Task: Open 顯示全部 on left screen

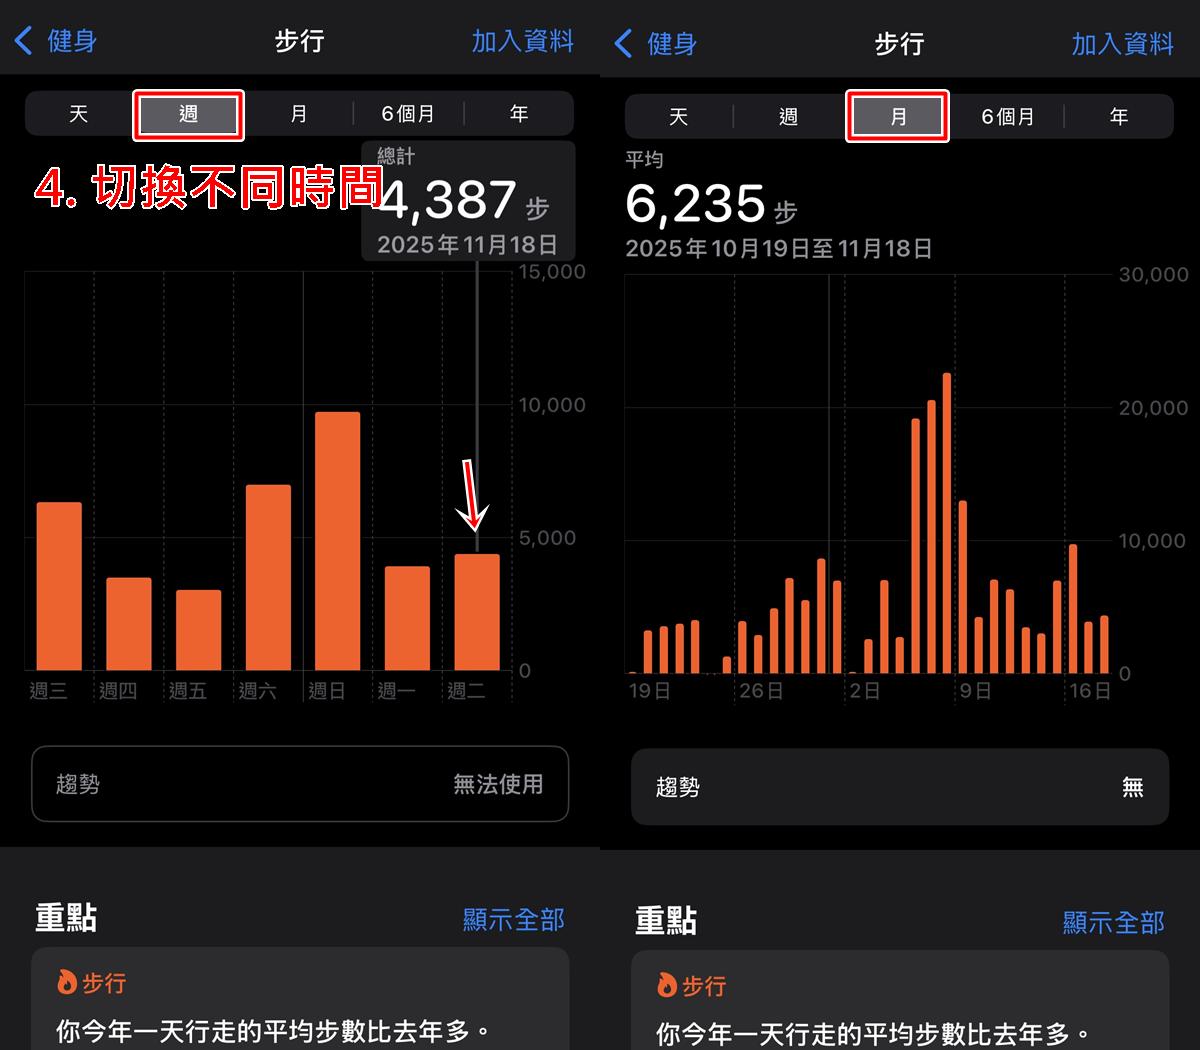Action: click(513, 919)
